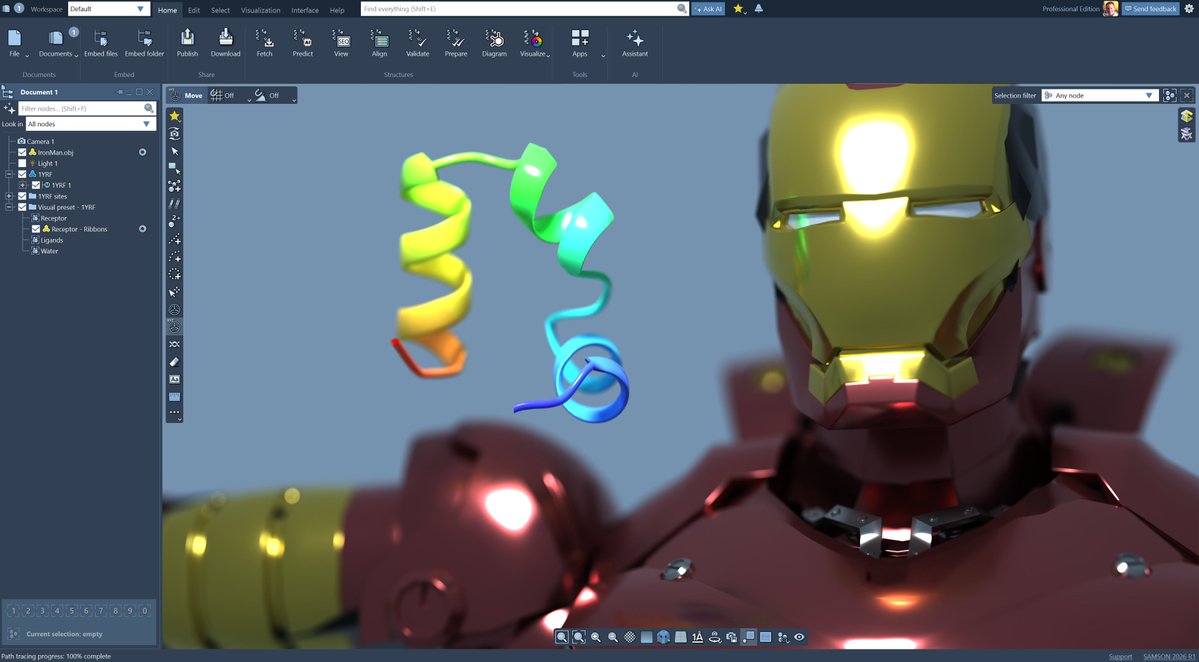Click the notifications bell icon

point(759,8)
